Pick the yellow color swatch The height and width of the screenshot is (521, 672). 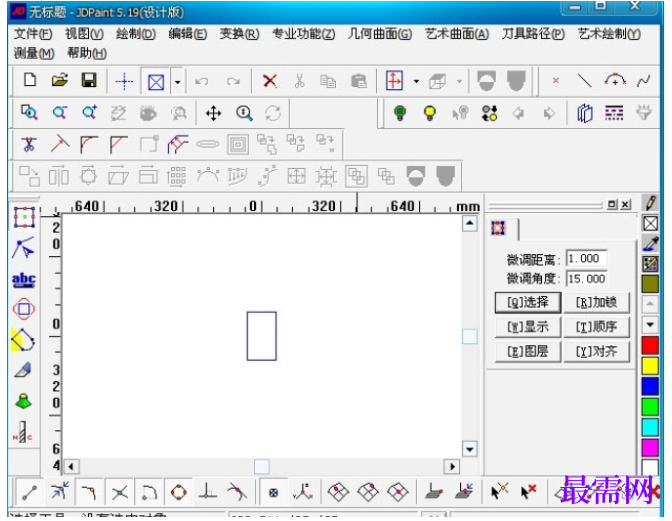point(650,366)
